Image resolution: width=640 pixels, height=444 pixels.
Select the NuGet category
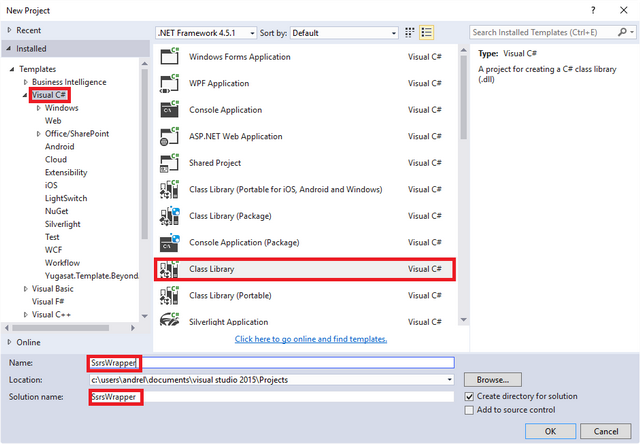[x=56, y=211]
